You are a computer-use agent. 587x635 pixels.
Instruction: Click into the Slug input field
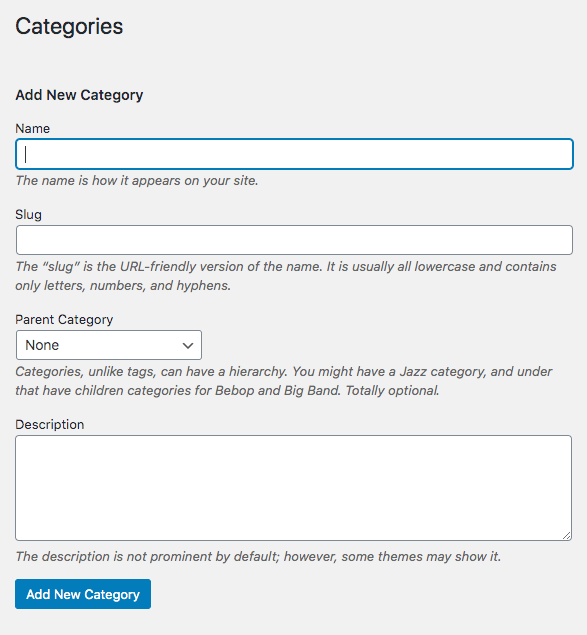(x=295, y=240)
